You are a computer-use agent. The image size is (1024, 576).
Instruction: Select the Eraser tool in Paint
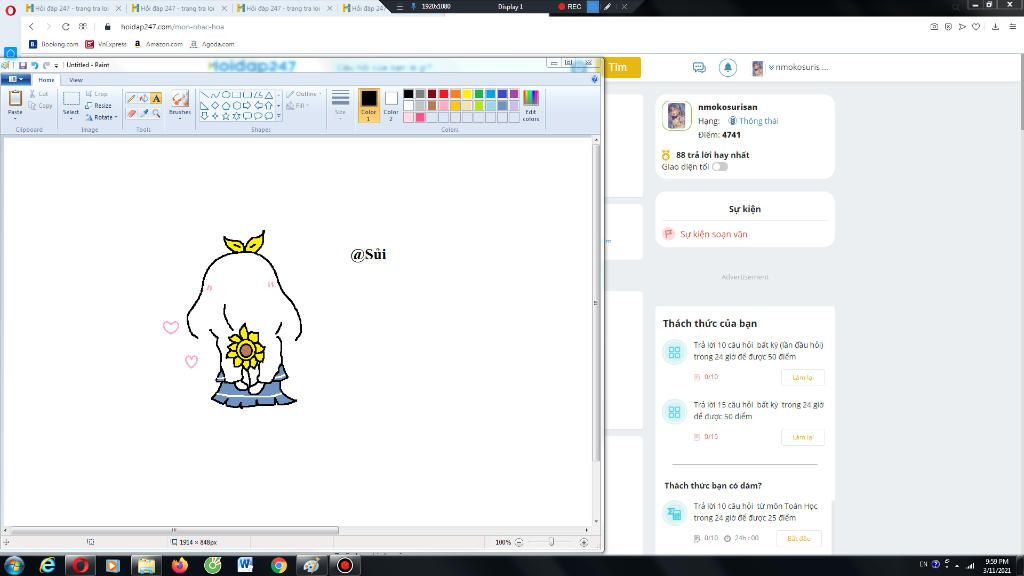click(x=131, y=113)
